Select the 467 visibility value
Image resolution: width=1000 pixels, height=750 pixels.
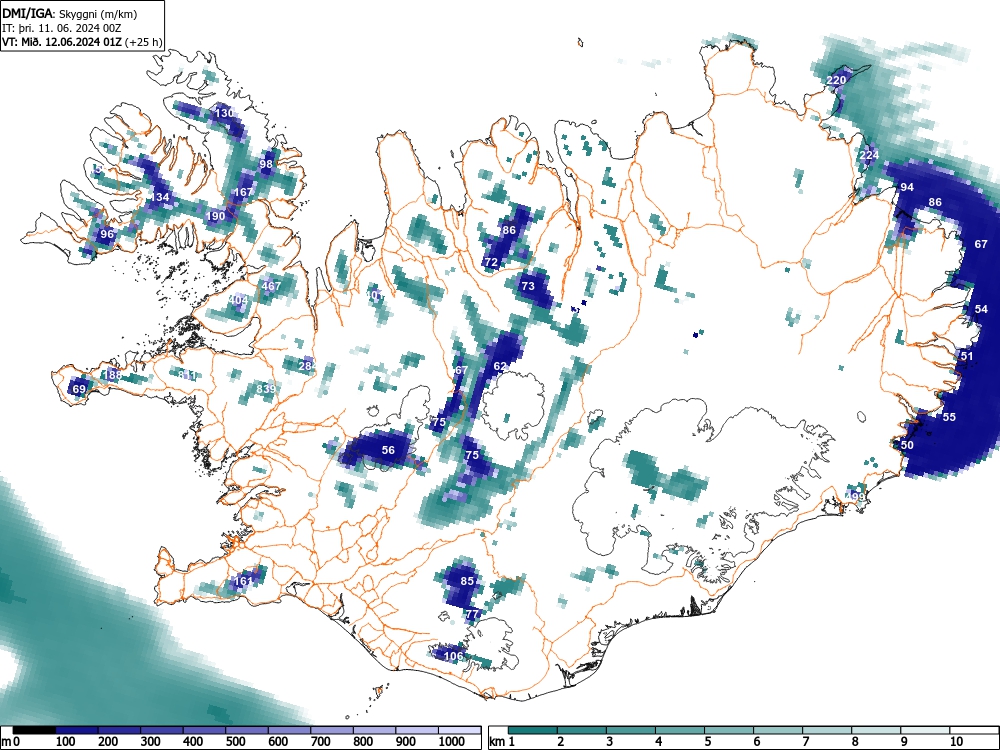coord(271,286)
